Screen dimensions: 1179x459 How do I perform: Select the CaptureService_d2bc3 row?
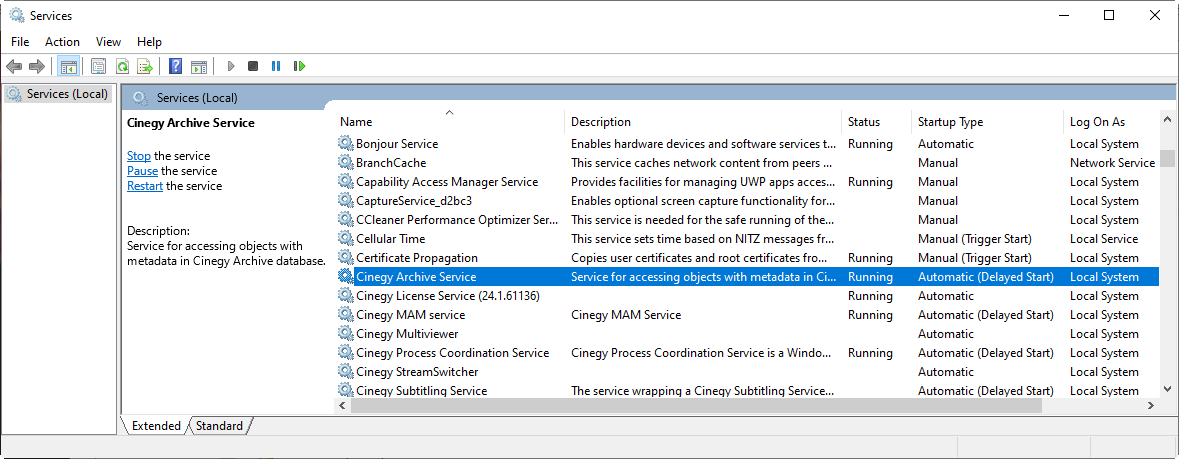[x=747, y=201]
